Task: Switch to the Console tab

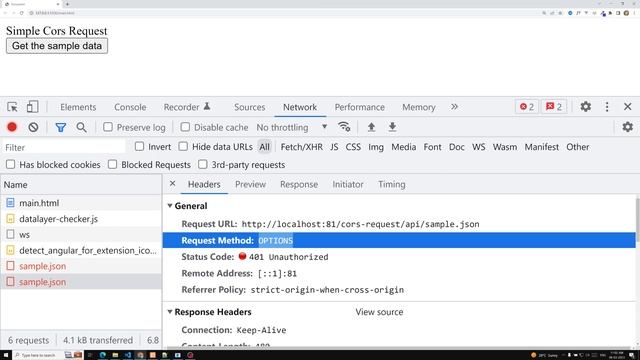Action: coord(130,107)
